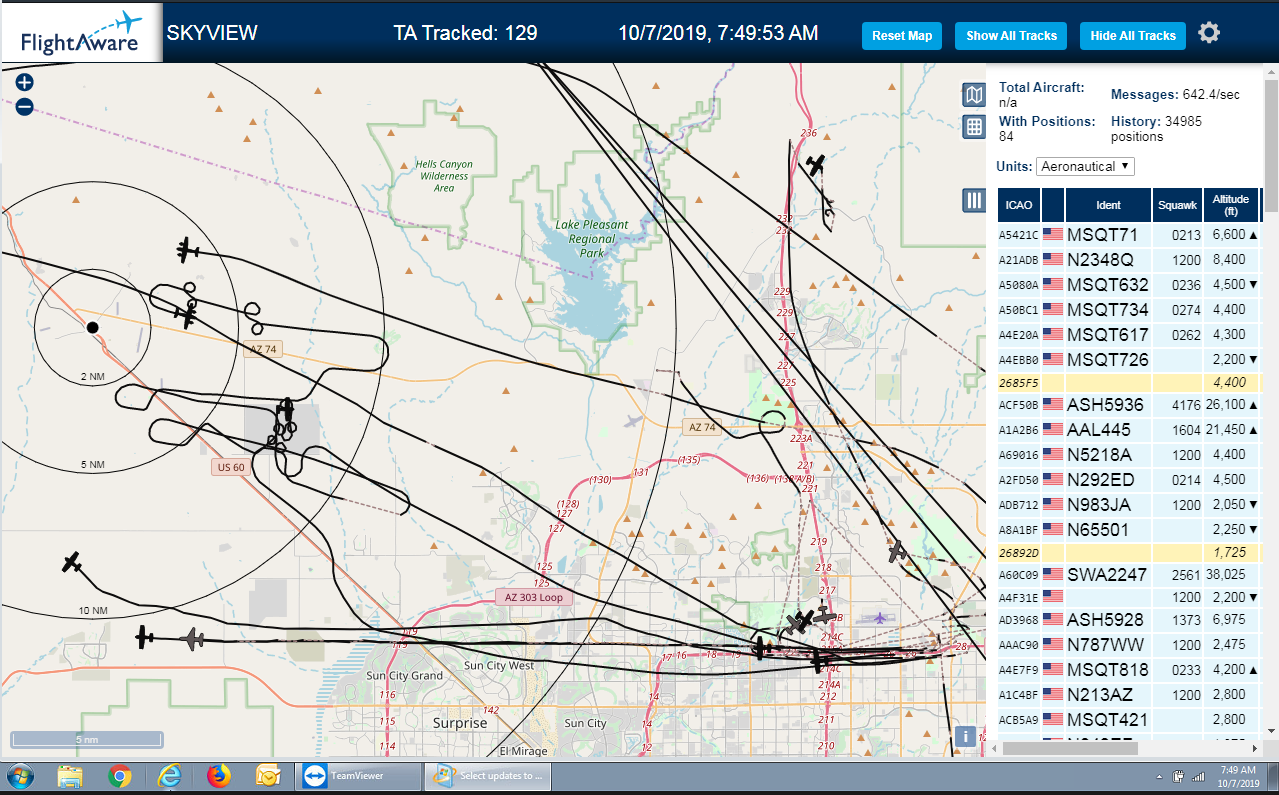The width and height of the screenshot is (1279, 795).
Task: Open the map layer selector icon
Action: pyautogui.click(x=973, y=95)
